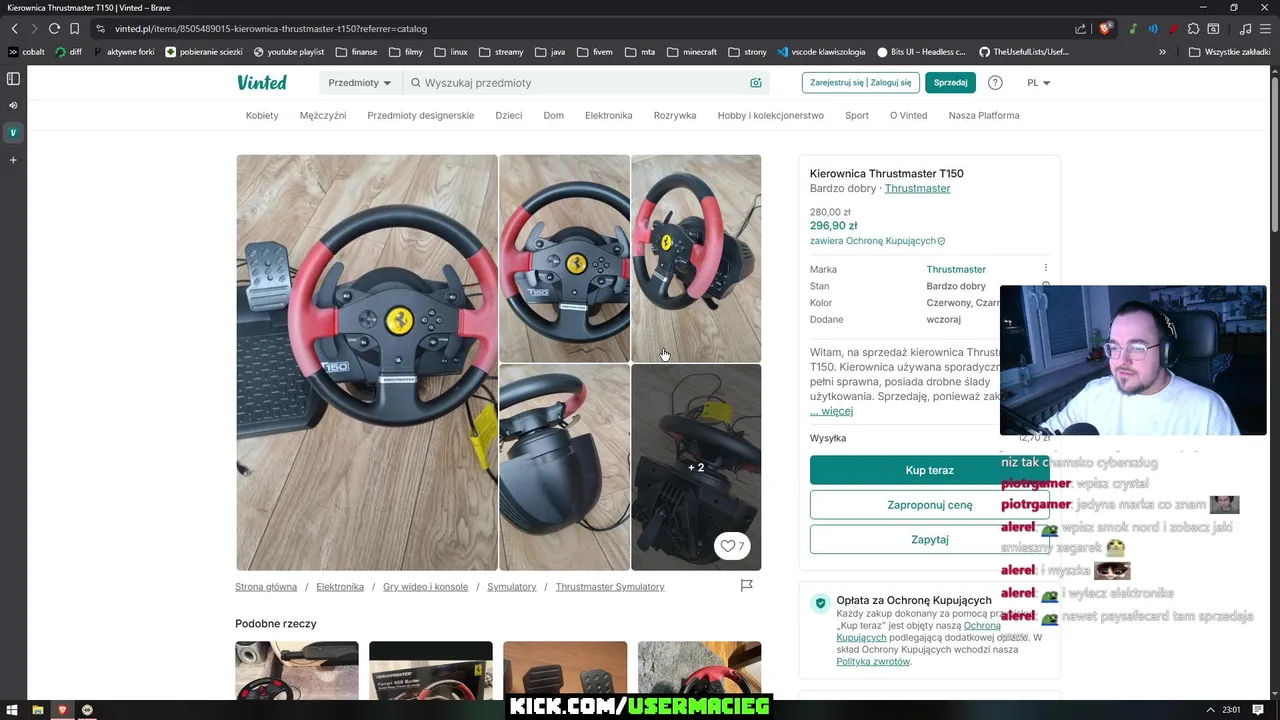Show more bookmarks with double chevron
This screenshot has width=1280, height=720.
tap(1162, 52)
